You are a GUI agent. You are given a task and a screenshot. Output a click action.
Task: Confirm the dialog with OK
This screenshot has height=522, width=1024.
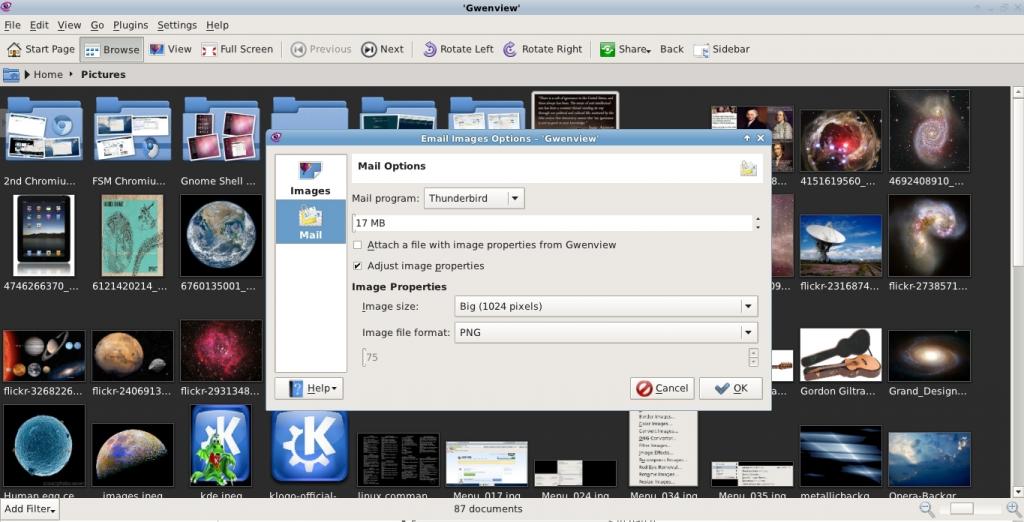pos(731,388)
